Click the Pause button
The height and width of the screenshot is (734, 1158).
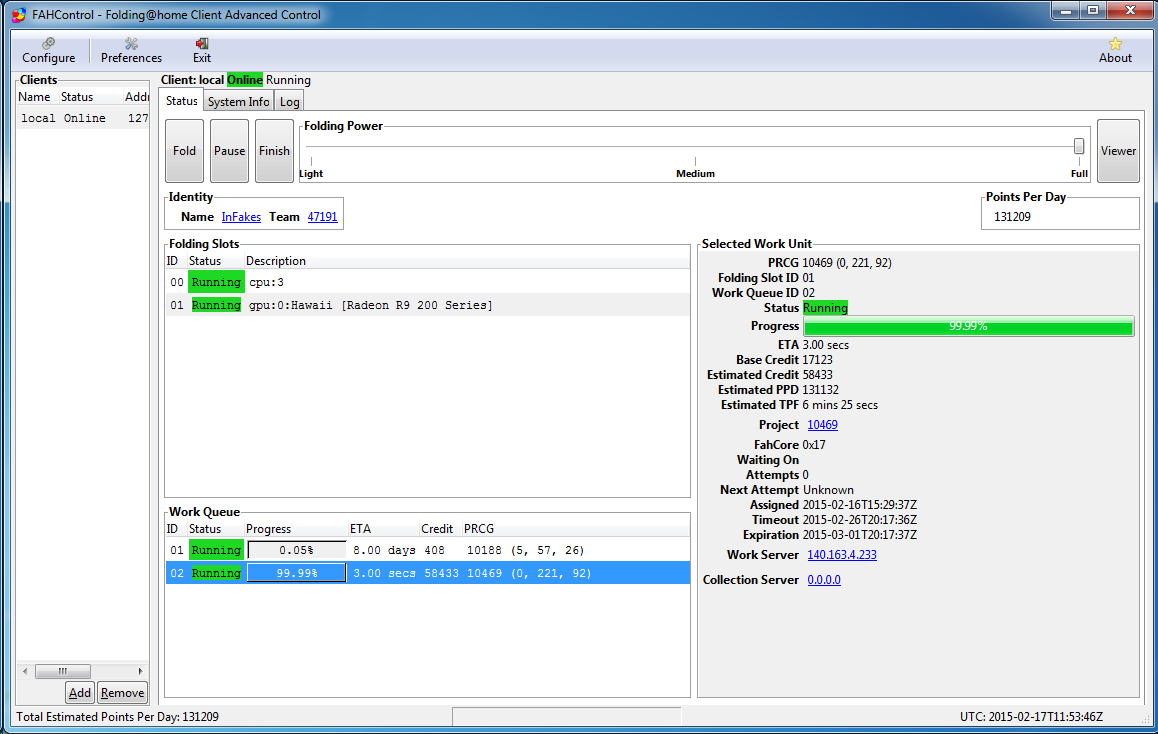pos(230,151)
